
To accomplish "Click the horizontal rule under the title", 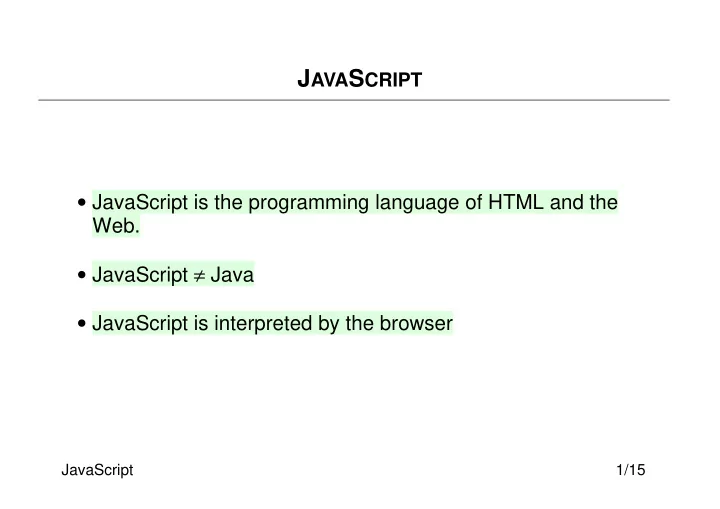I will click(x=354, y=100).
